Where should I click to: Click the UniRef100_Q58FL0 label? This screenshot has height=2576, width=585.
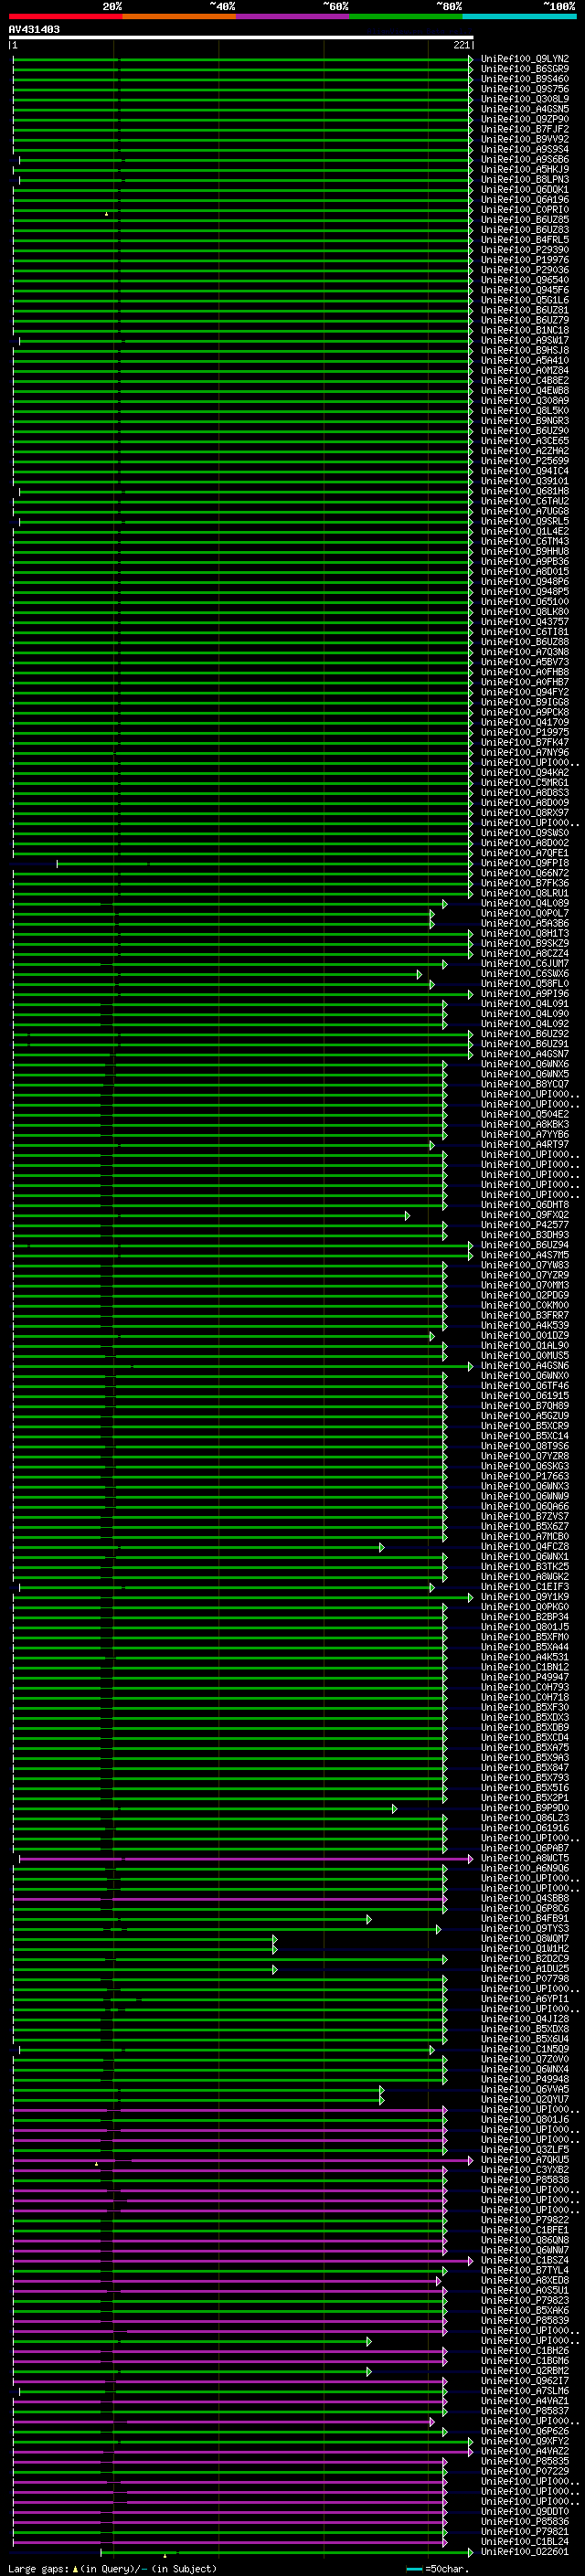point(525,984)
